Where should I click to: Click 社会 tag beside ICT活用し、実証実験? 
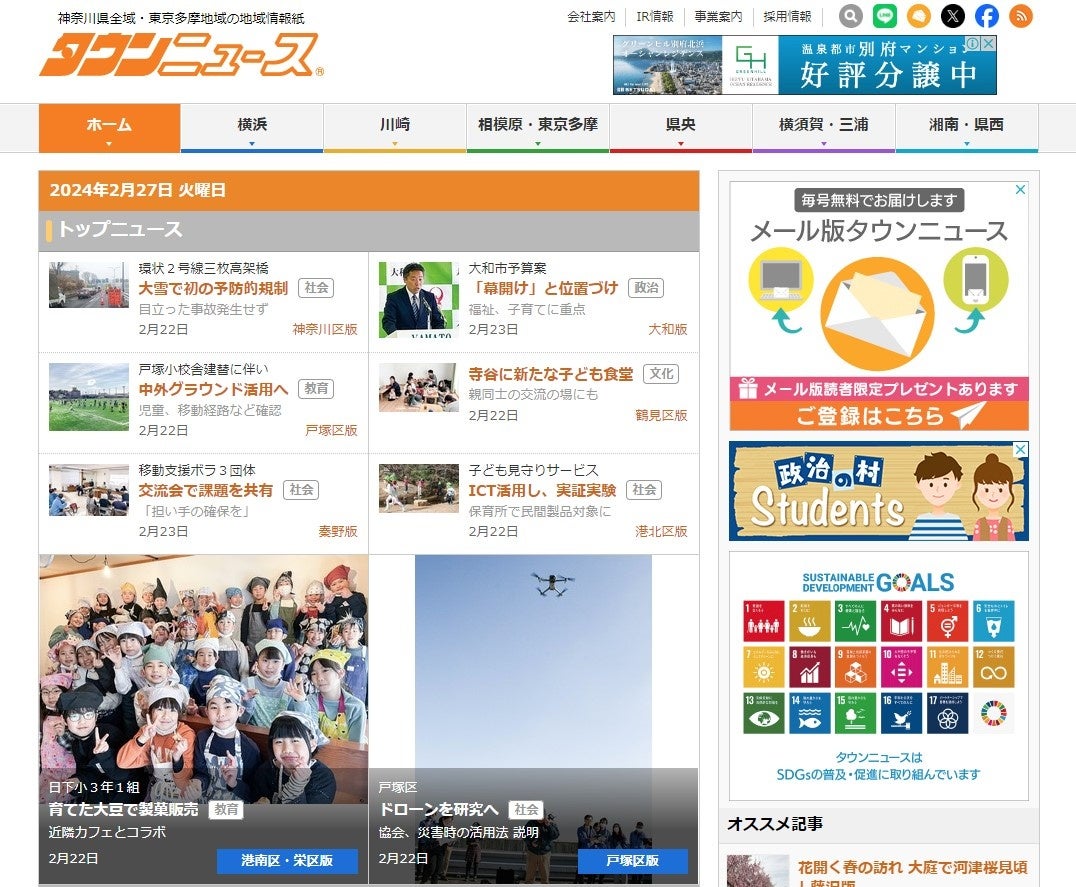644,490
